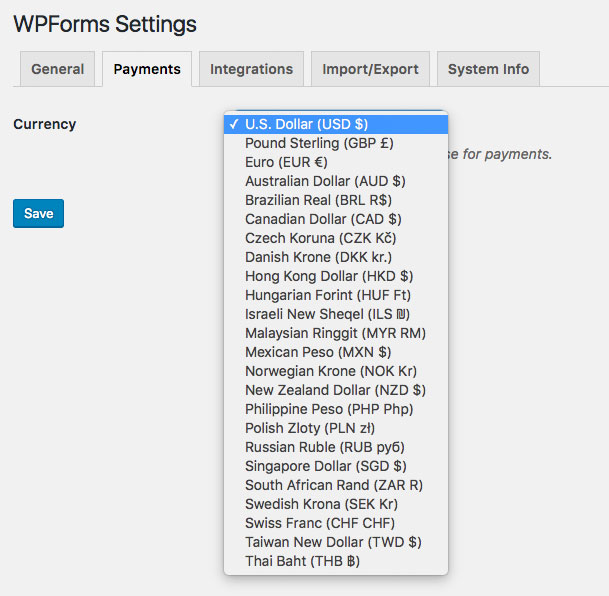Choose Taiwan New Dollar (TWD $)
The width and height of the screenshot is (609, 596).
pyautogui.click(x=336, y=543)
